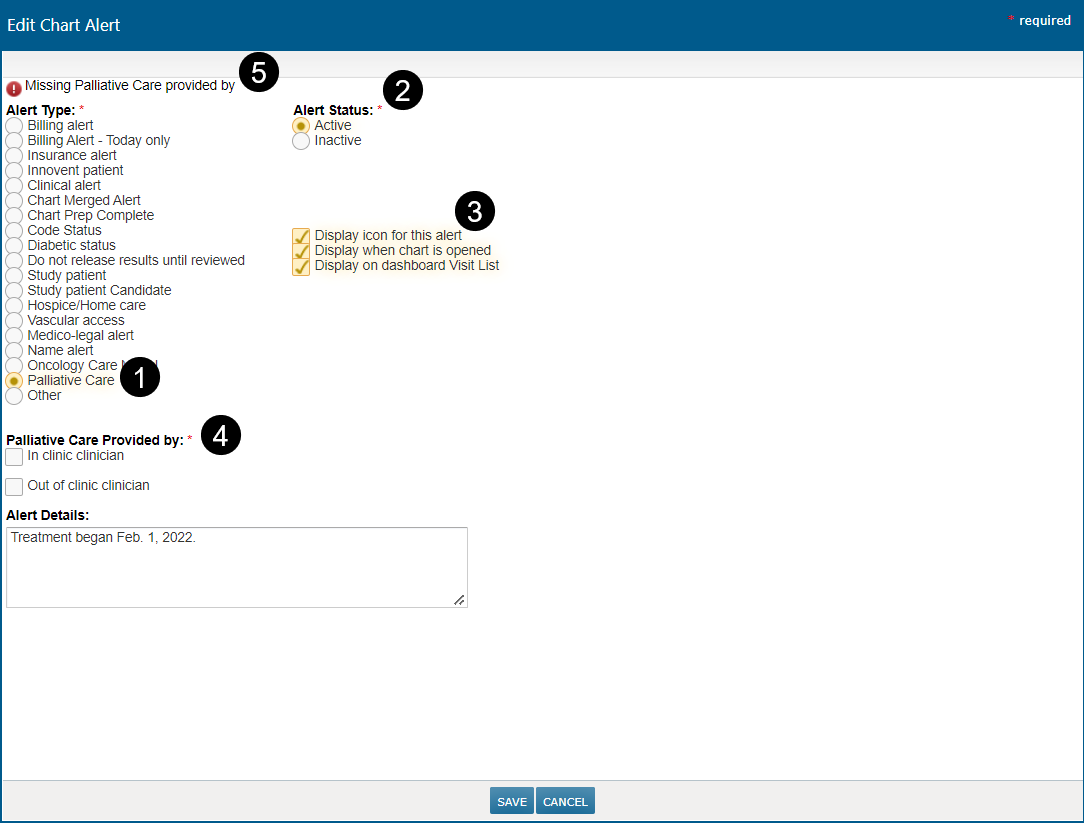
Task: Toggle Display on dashboard Visit List checkbox
Action: pos(301,266)
